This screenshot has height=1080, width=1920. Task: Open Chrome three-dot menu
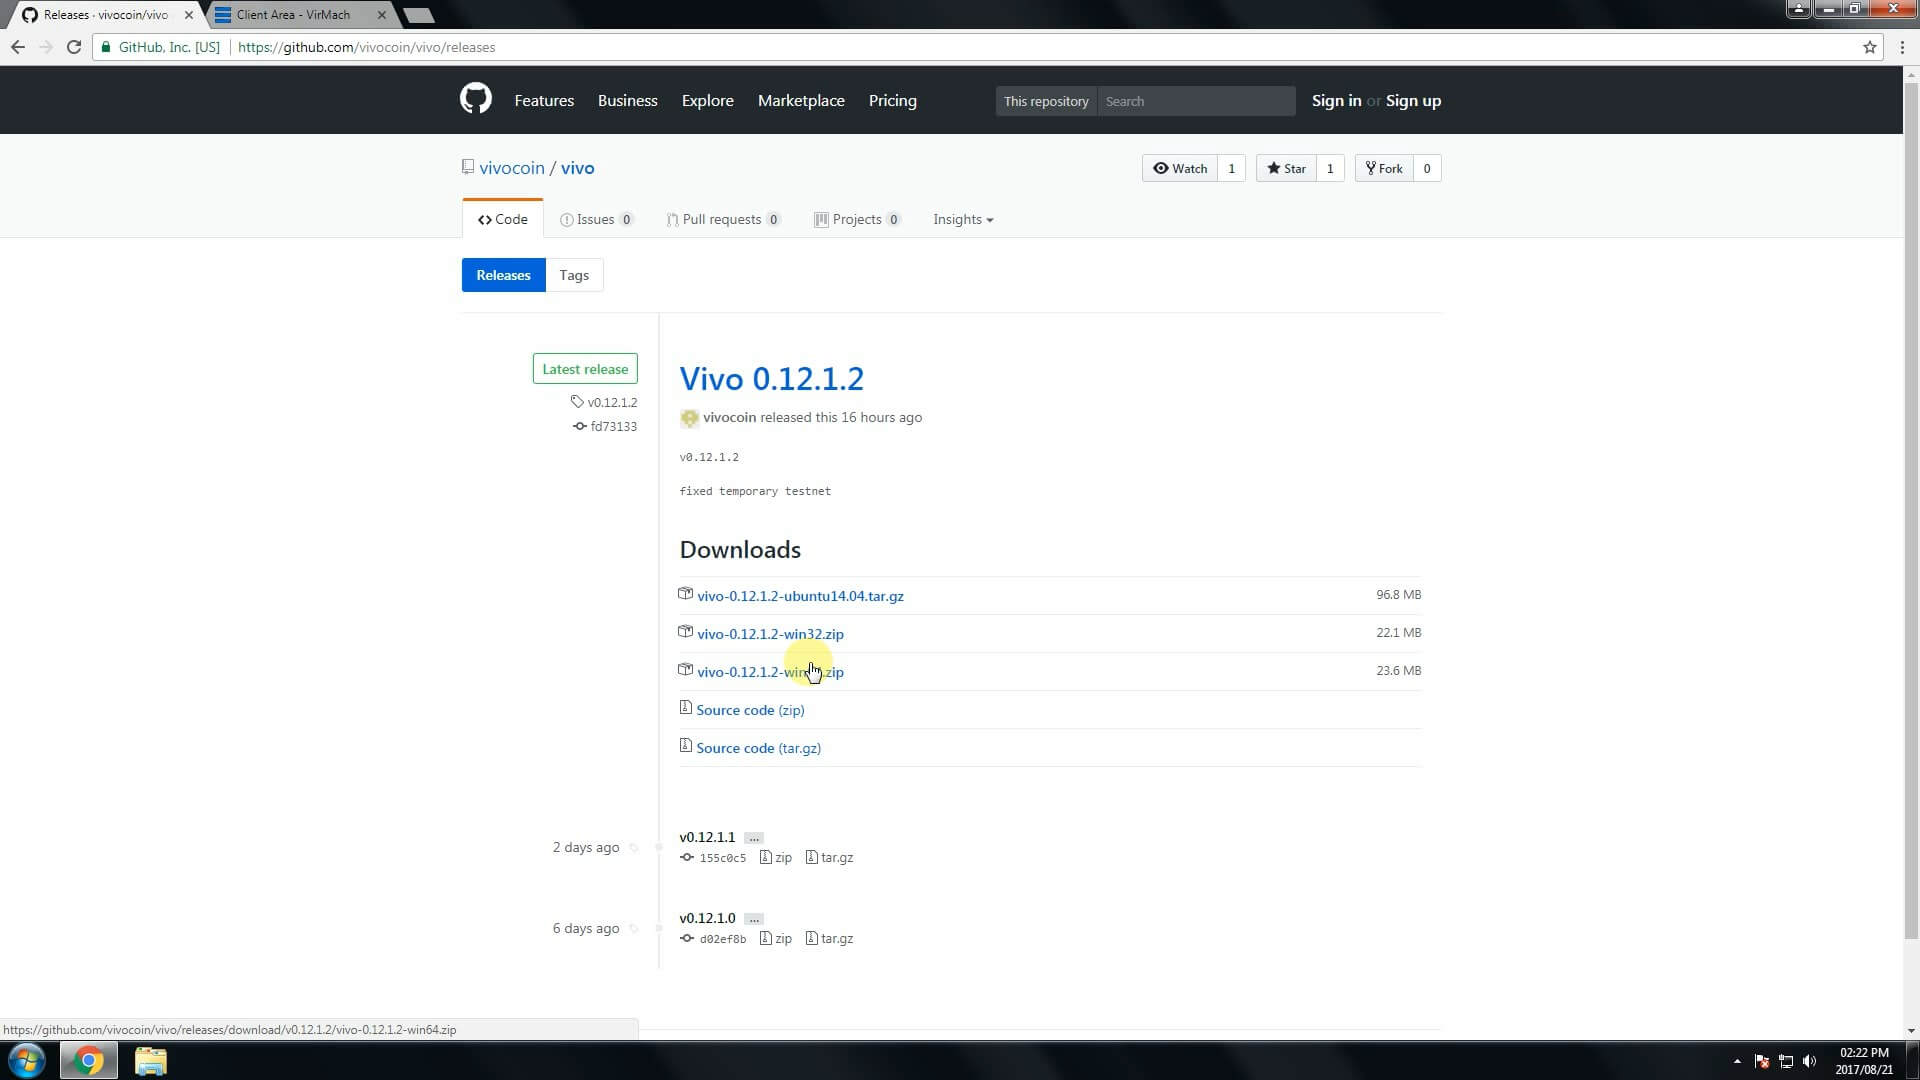(x=1901, y=47)
